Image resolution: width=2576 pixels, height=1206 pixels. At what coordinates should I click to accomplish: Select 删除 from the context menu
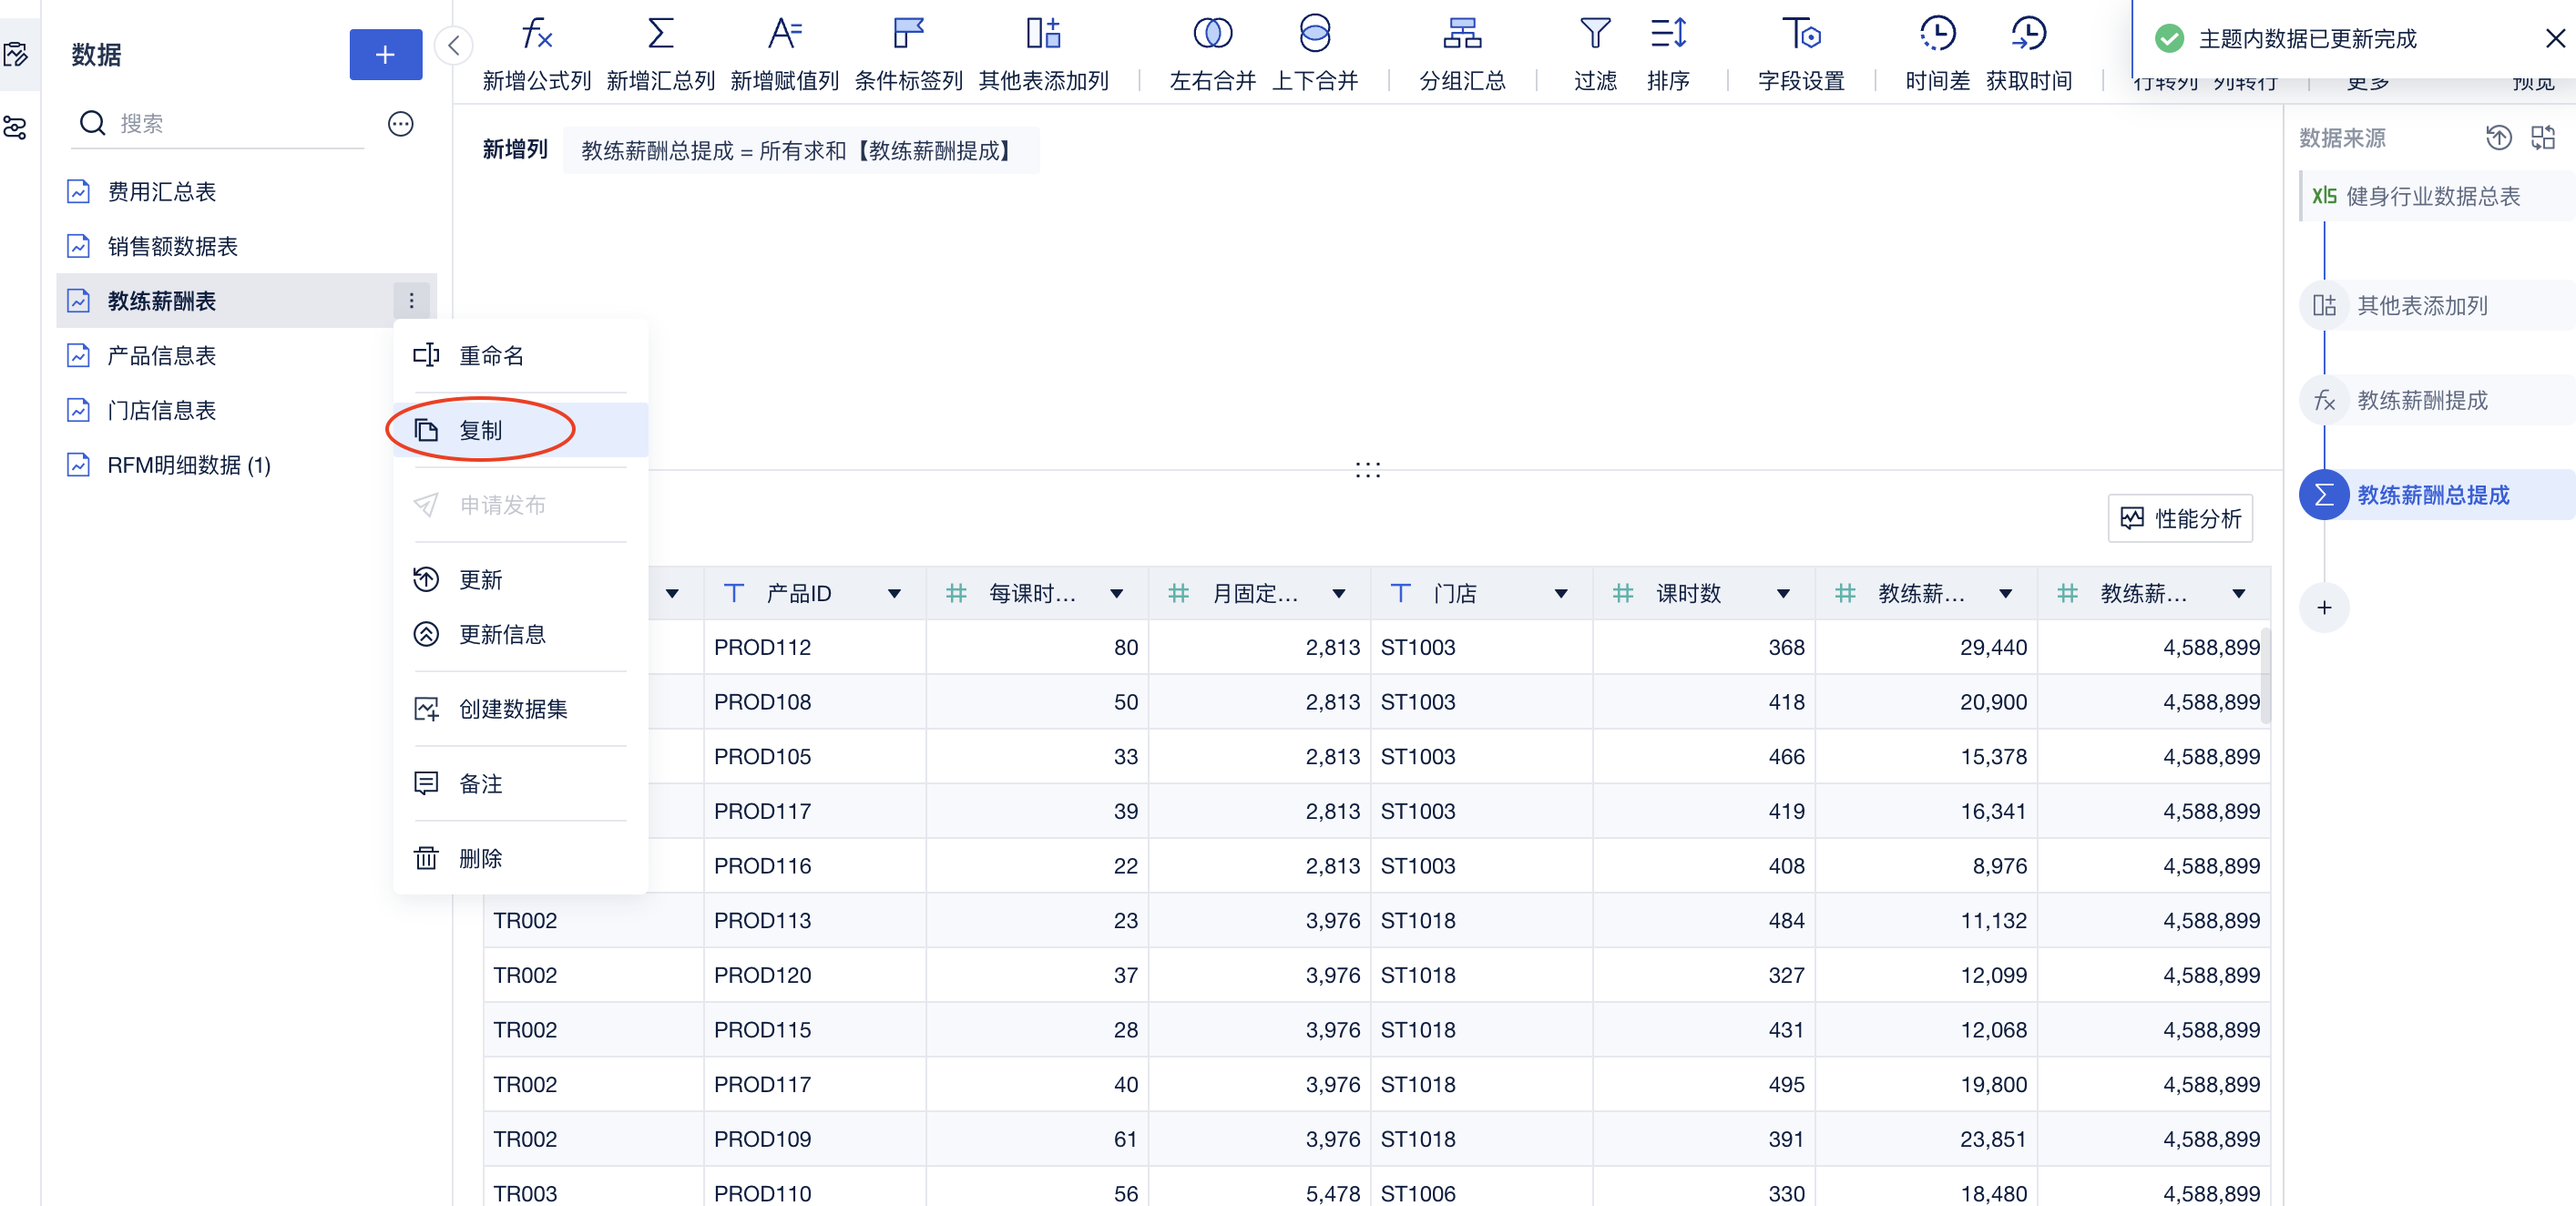481,859
